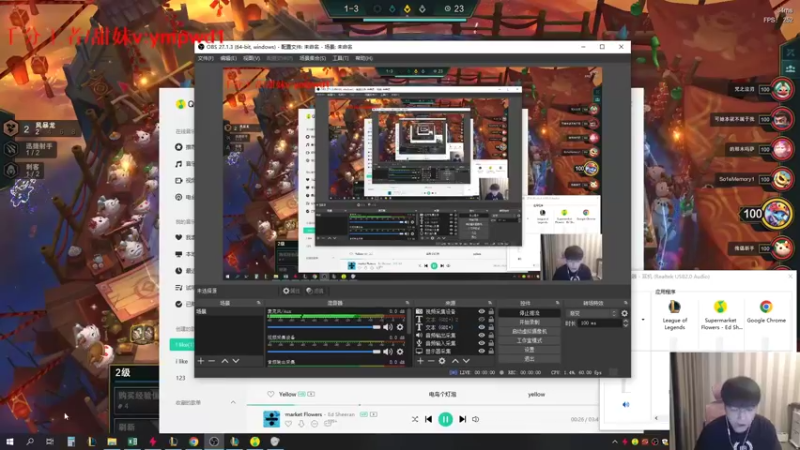The image size is (800, 450).
Task: Click transition duration stepper arrows
Action: [626, 323]
